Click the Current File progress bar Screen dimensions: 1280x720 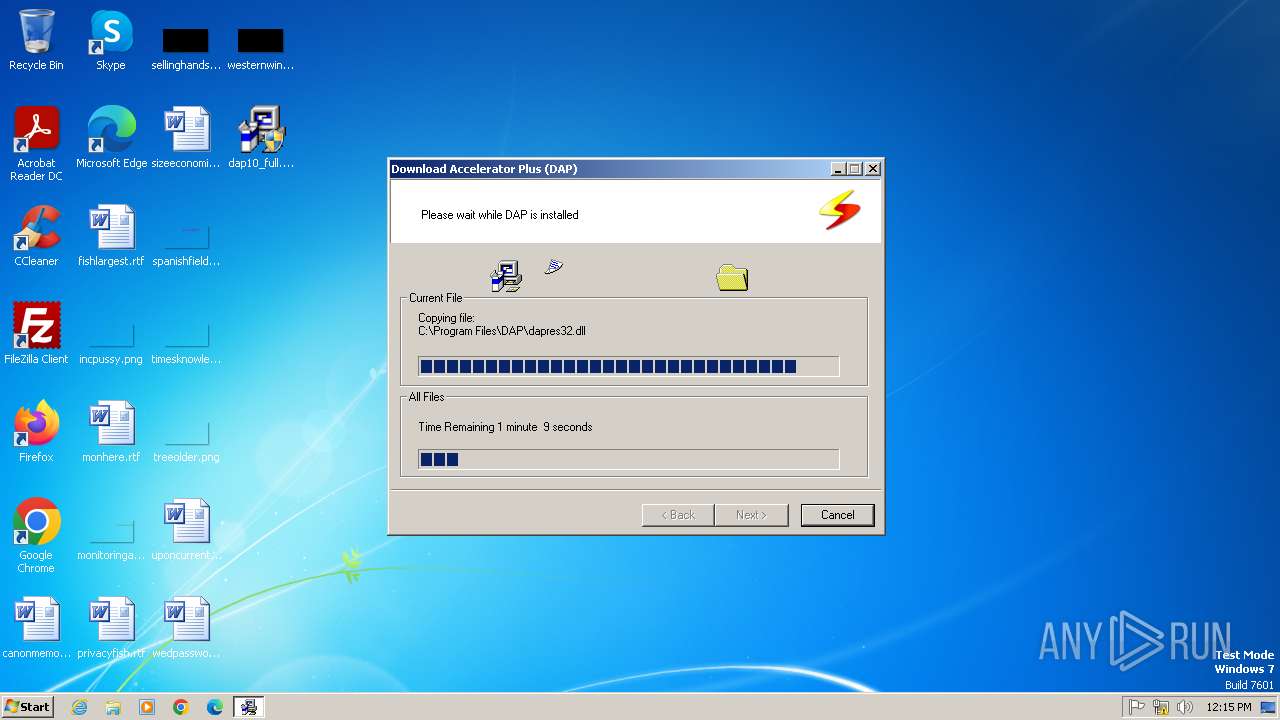[628, 367]
